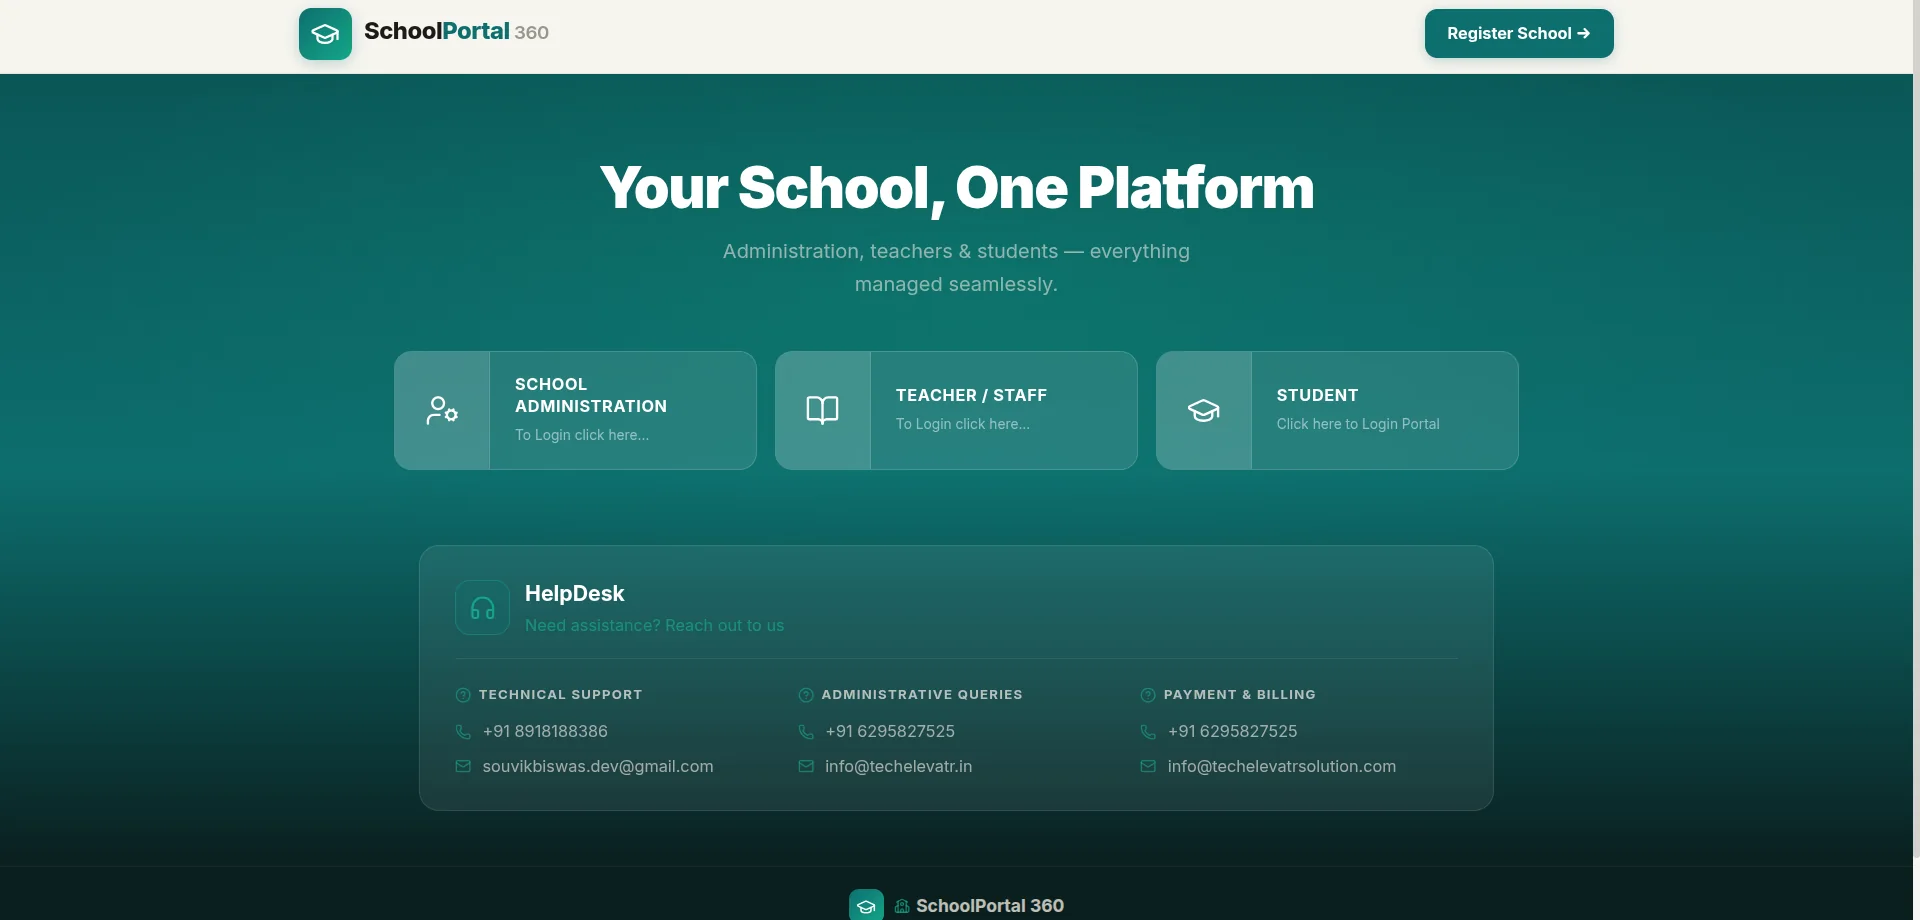This screenshot has width=1920, height=920.
Task: Click the Administrative Queries section label
Action: click(x=922, y=695)
